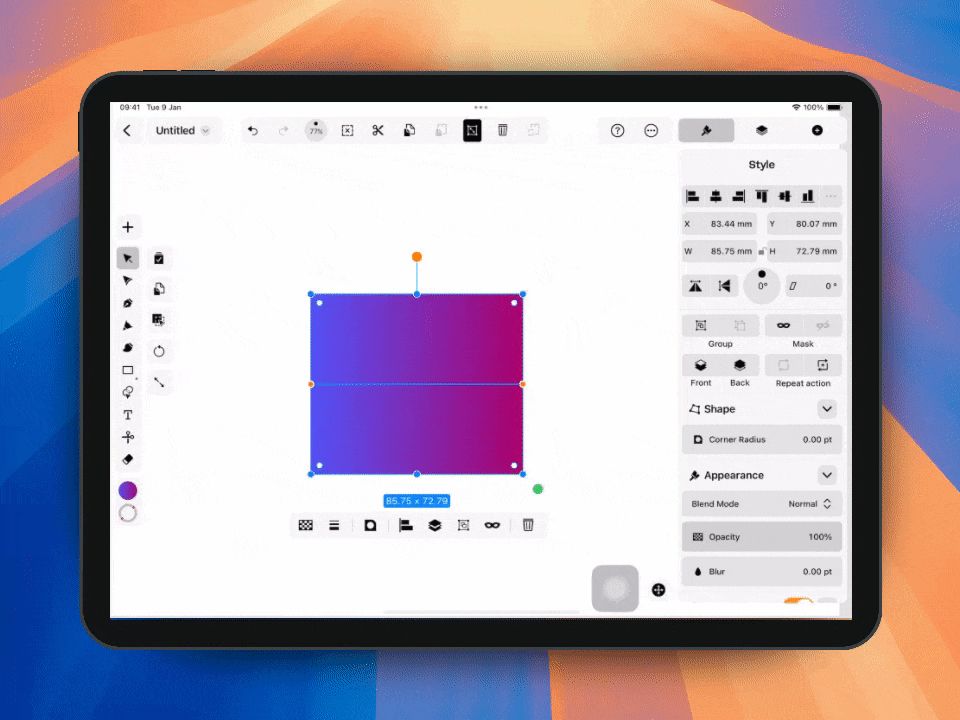
Task: Select the Pen tool
Action: 127,303
